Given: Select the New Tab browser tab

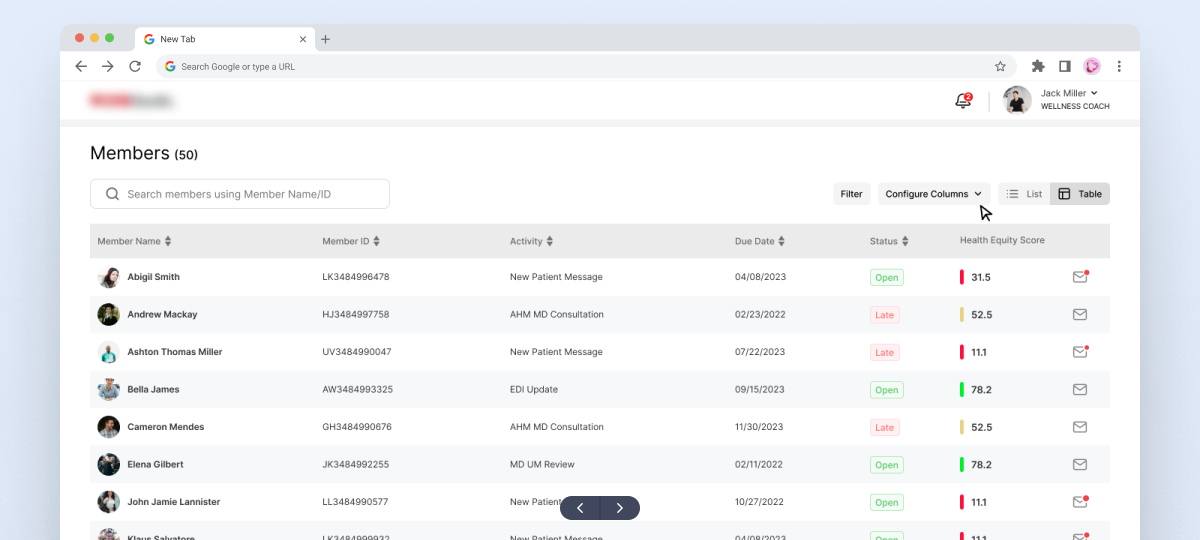Looking at the screenshot, I should point(220,39).
